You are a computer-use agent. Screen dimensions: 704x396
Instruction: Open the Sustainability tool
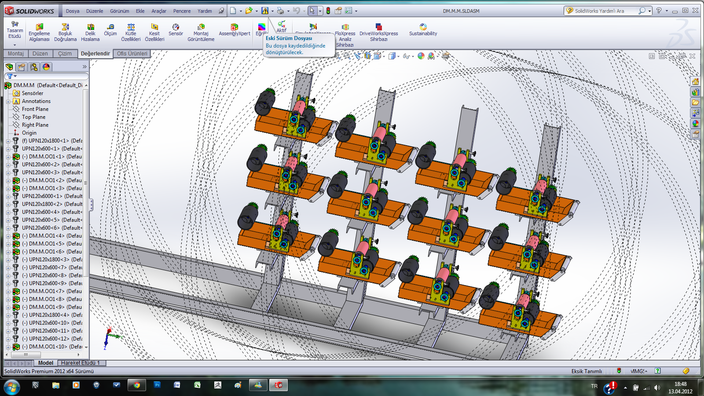pos(423,30)
